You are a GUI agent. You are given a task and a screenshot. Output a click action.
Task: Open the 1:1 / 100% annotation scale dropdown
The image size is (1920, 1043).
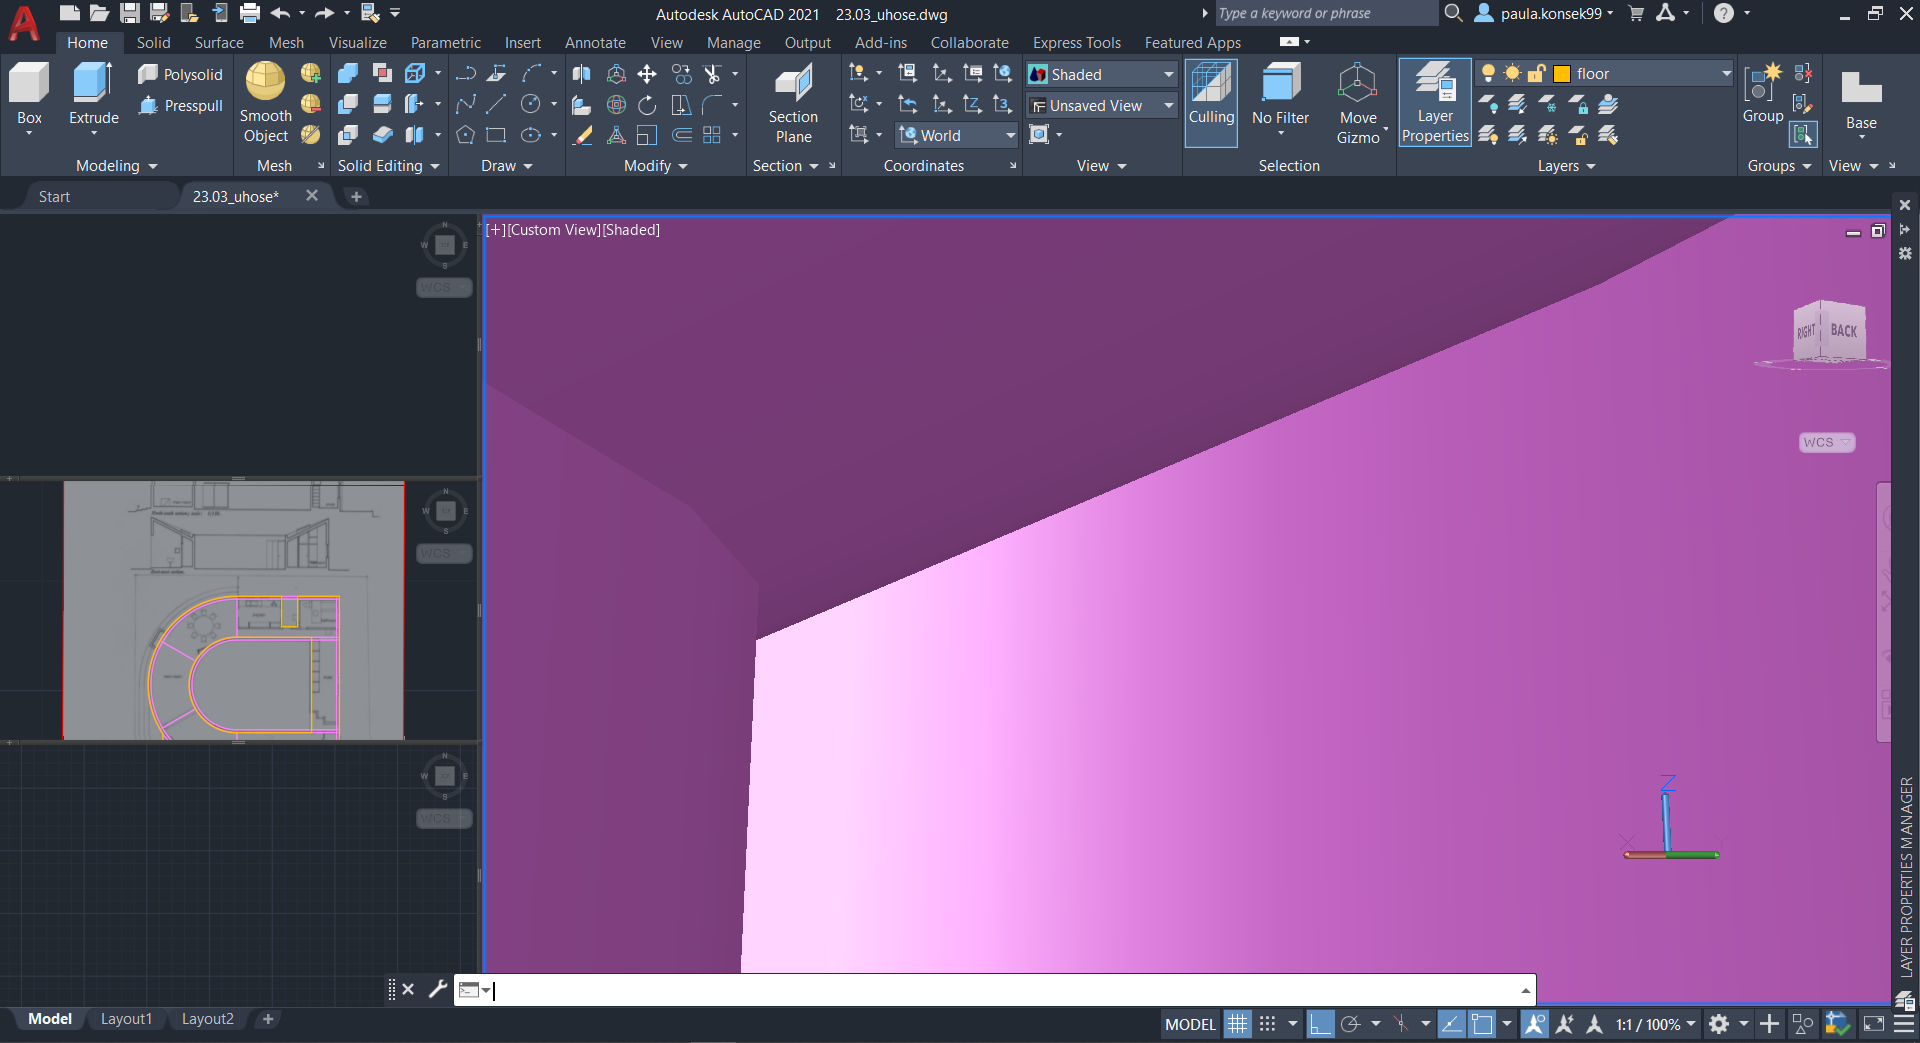coord(1656,1024)
